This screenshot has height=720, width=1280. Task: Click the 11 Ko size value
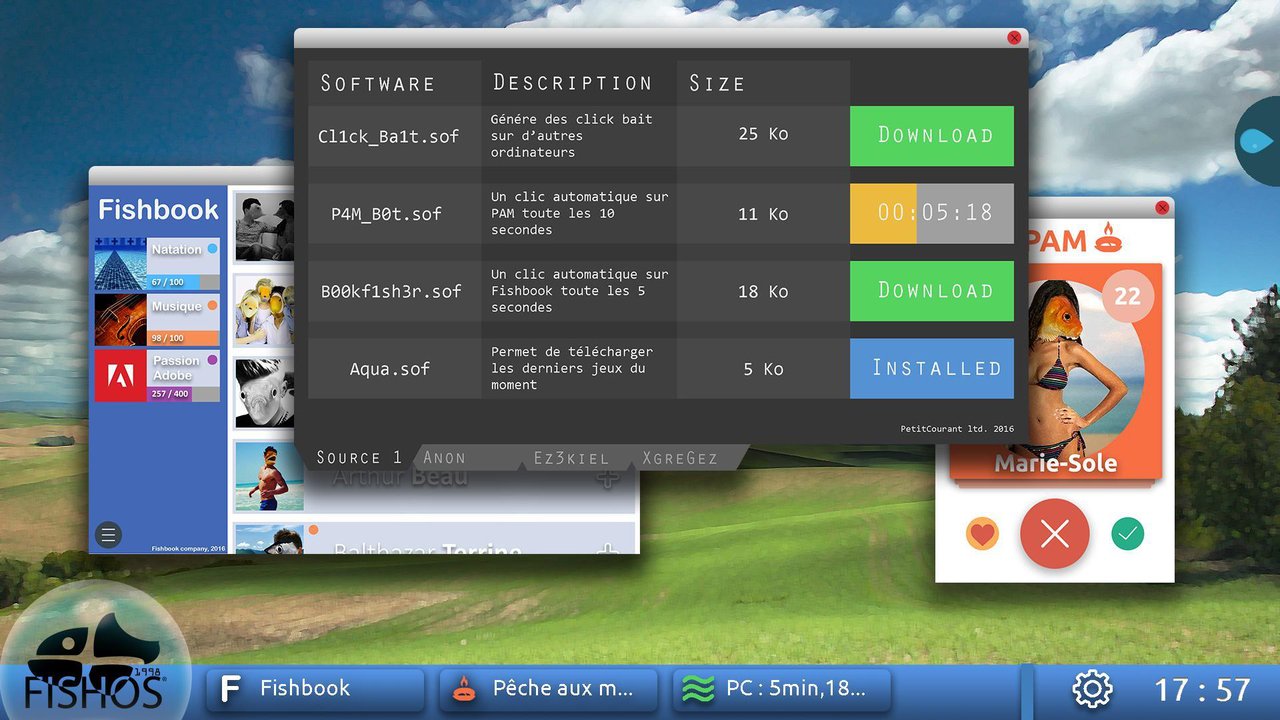coord(763,213)
